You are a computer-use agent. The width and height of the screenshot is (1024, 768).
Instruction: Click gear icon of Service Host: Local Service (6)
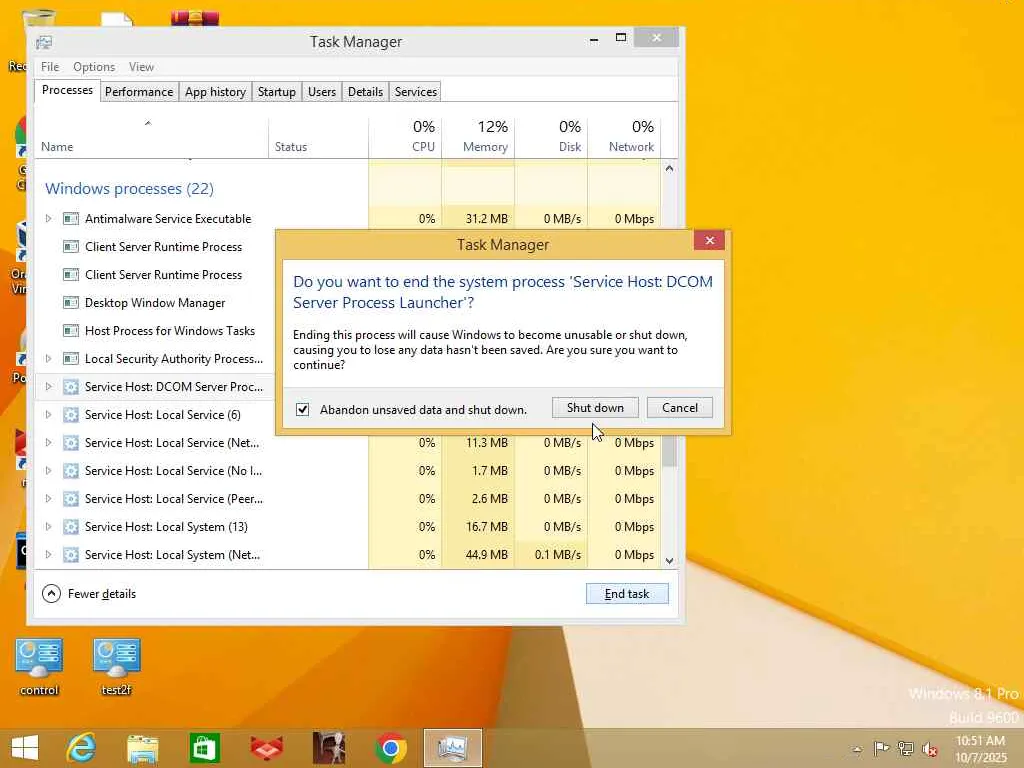click(x=71, y=415)
